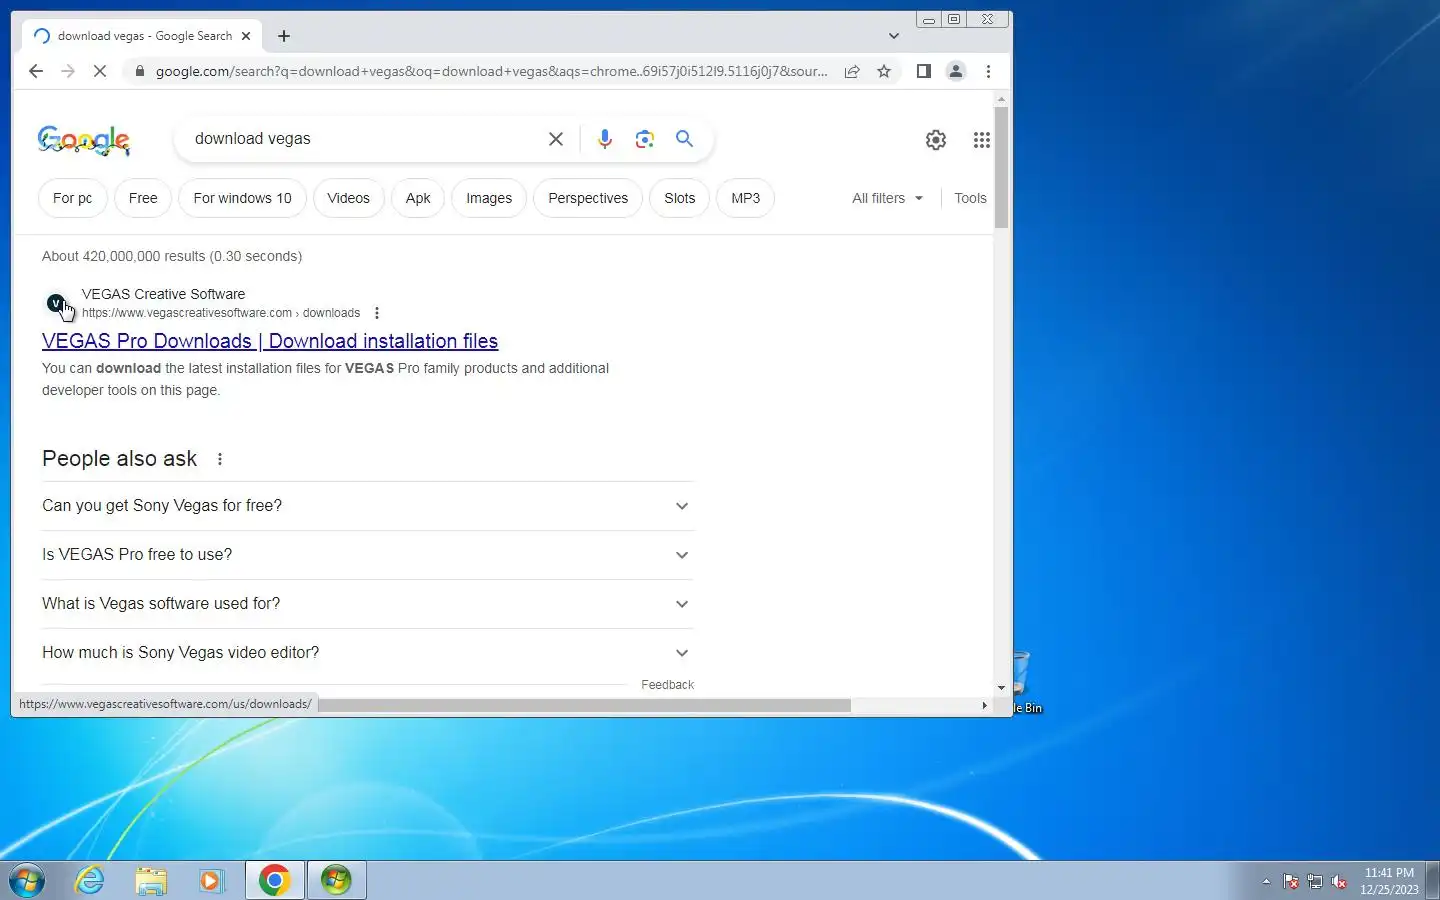Click the scroll down arrow

point(1001,688)
